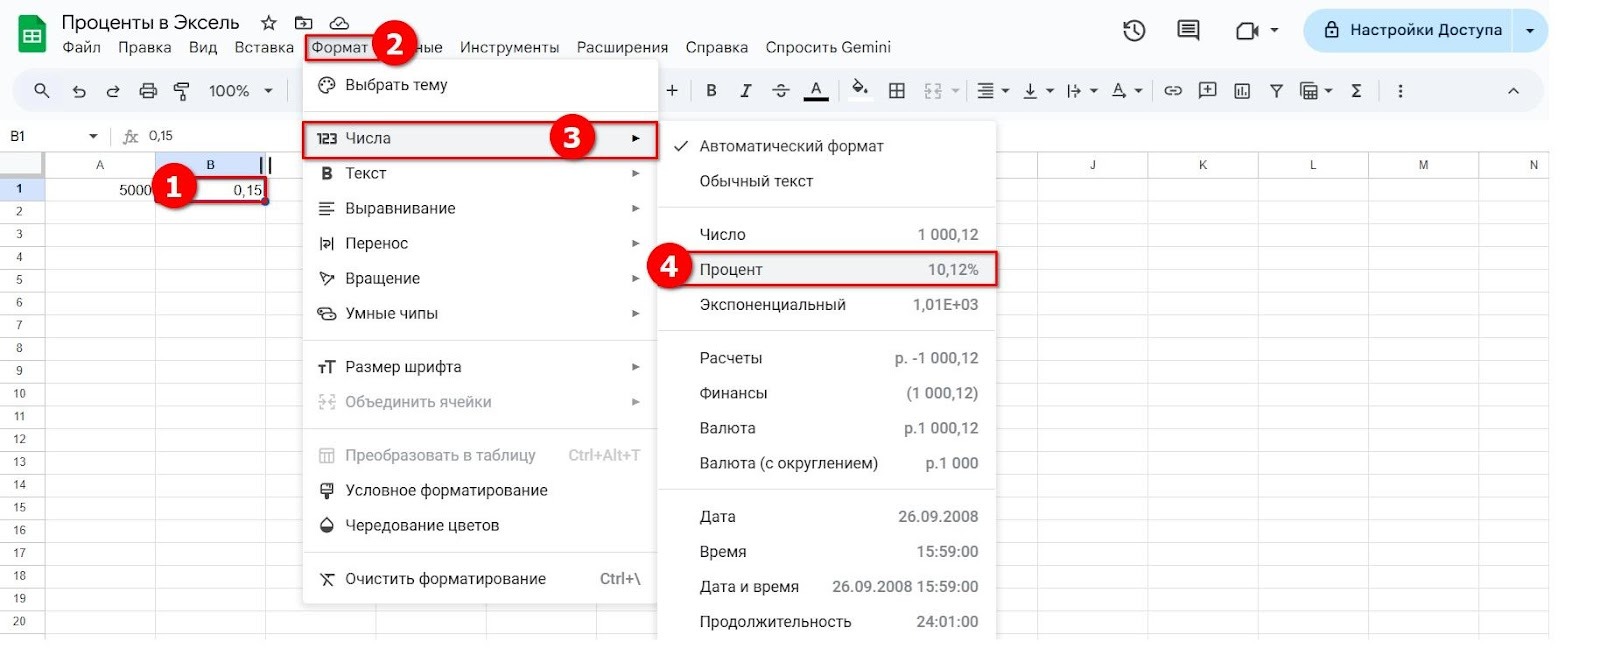Expand the Размер шрифта submenu
Viewport: 1600px width, 656px height.
(x=480, y=367)
